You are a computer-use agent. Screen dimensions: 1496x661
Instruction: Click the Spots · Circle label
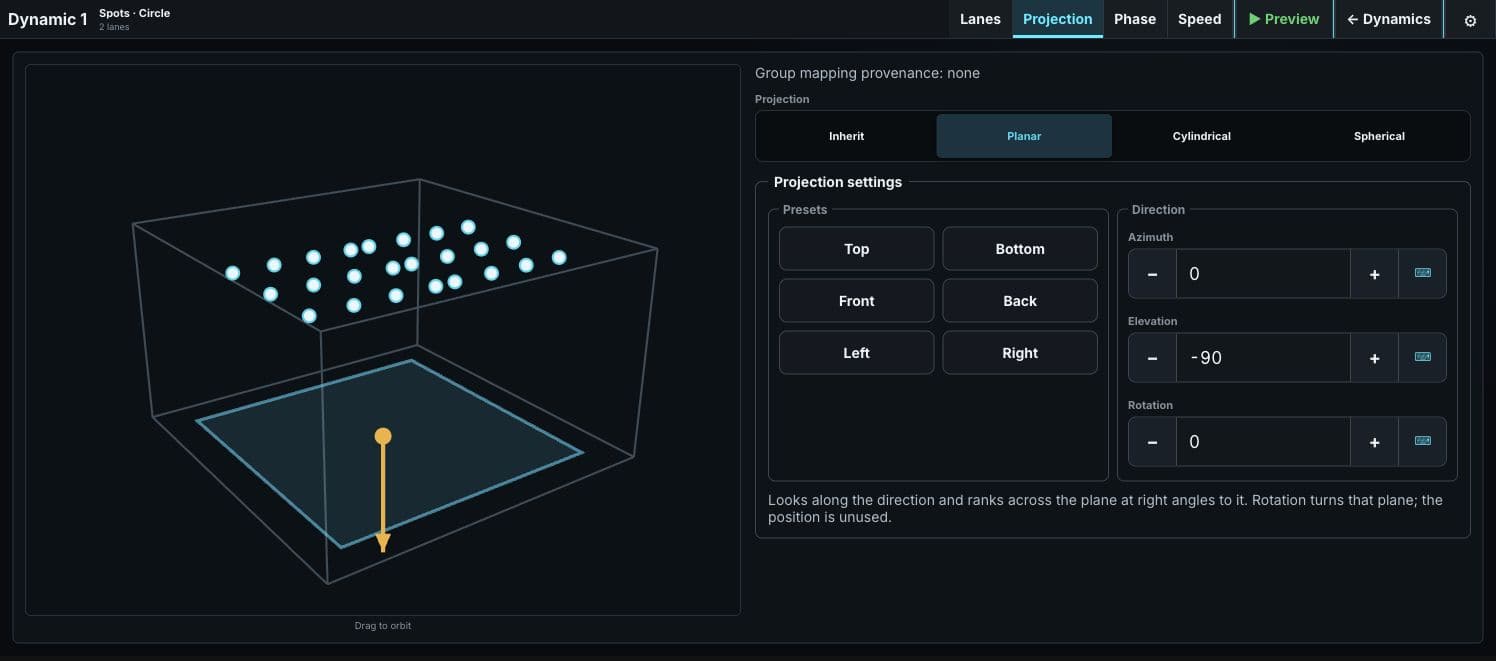[134, 13]
